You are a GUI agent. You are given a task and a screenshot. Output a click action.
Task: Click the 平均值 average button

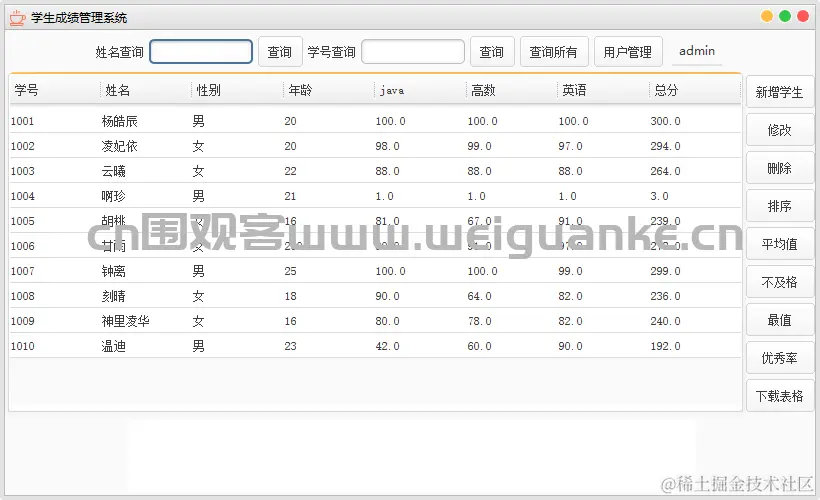click(780, 244)
